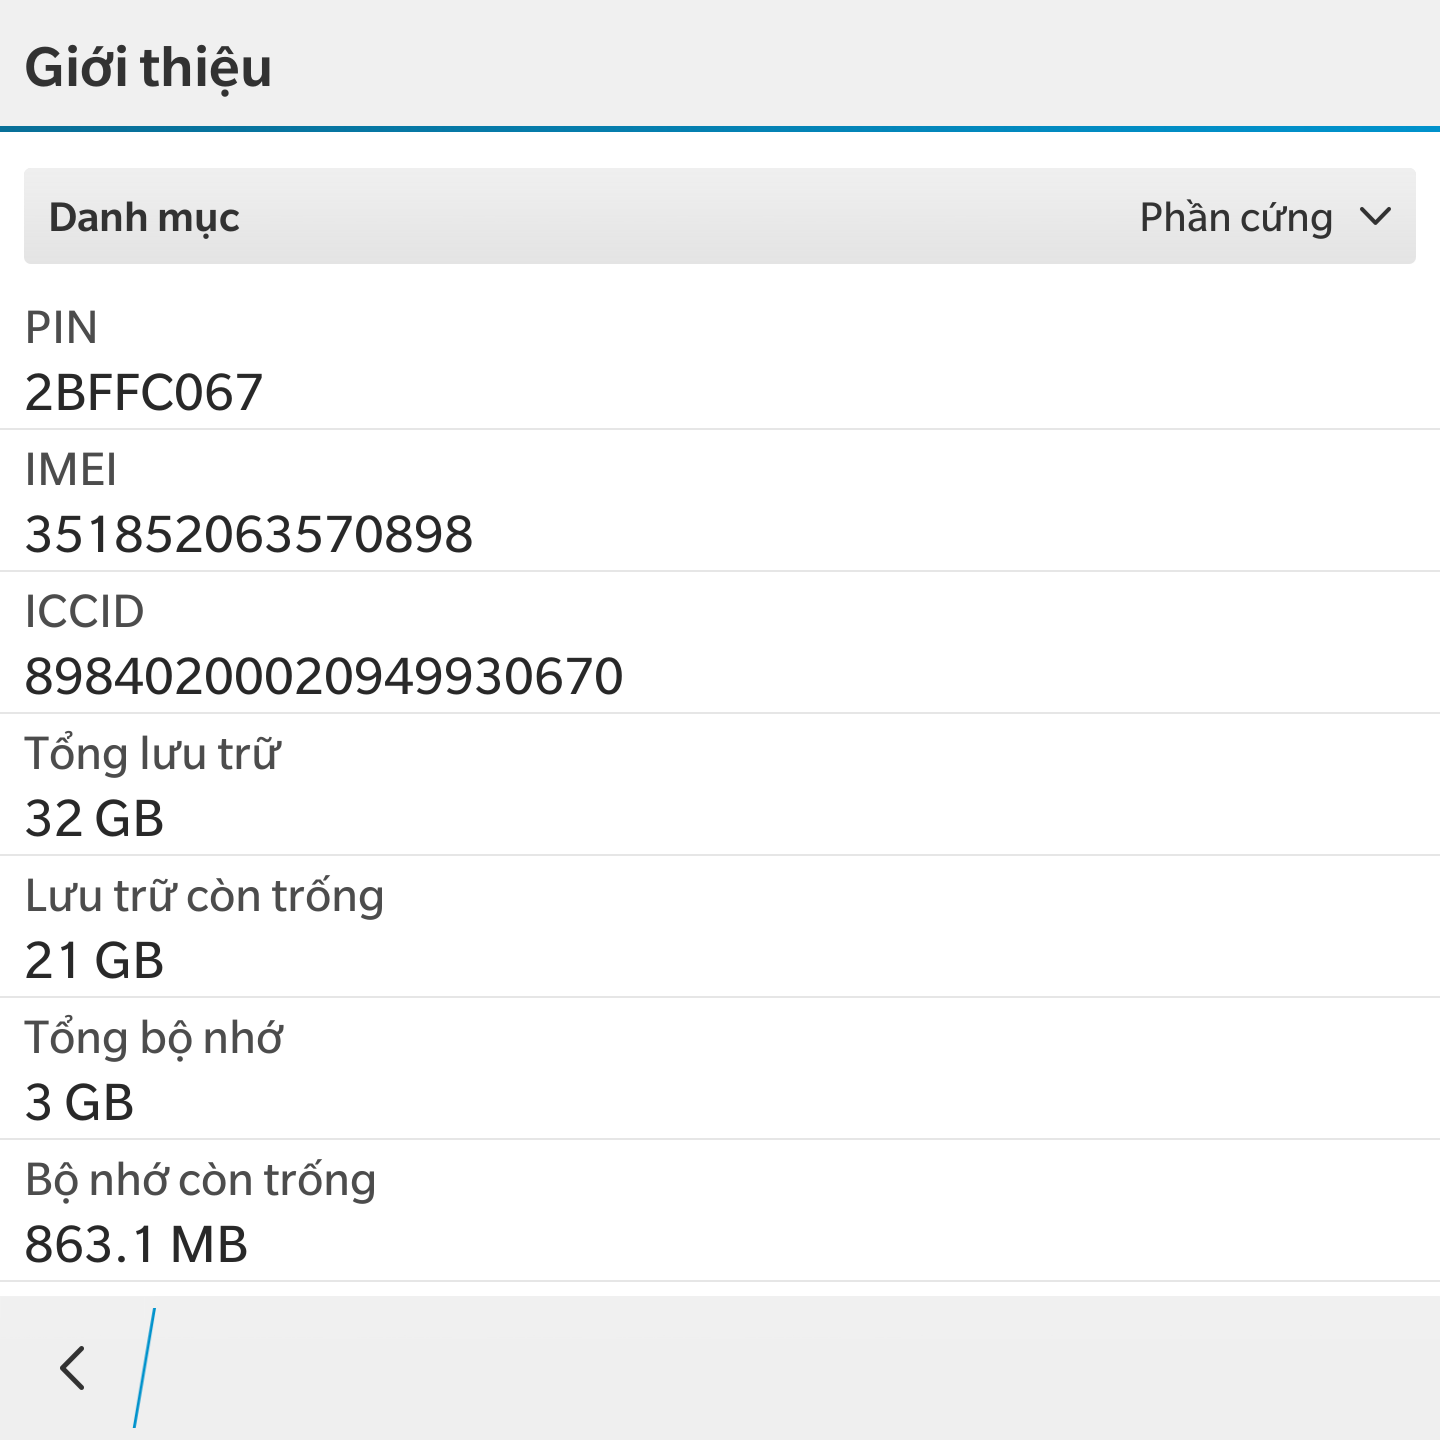Expand the category chevron arrow
1440x1440 pixels.
[1376, 217]
